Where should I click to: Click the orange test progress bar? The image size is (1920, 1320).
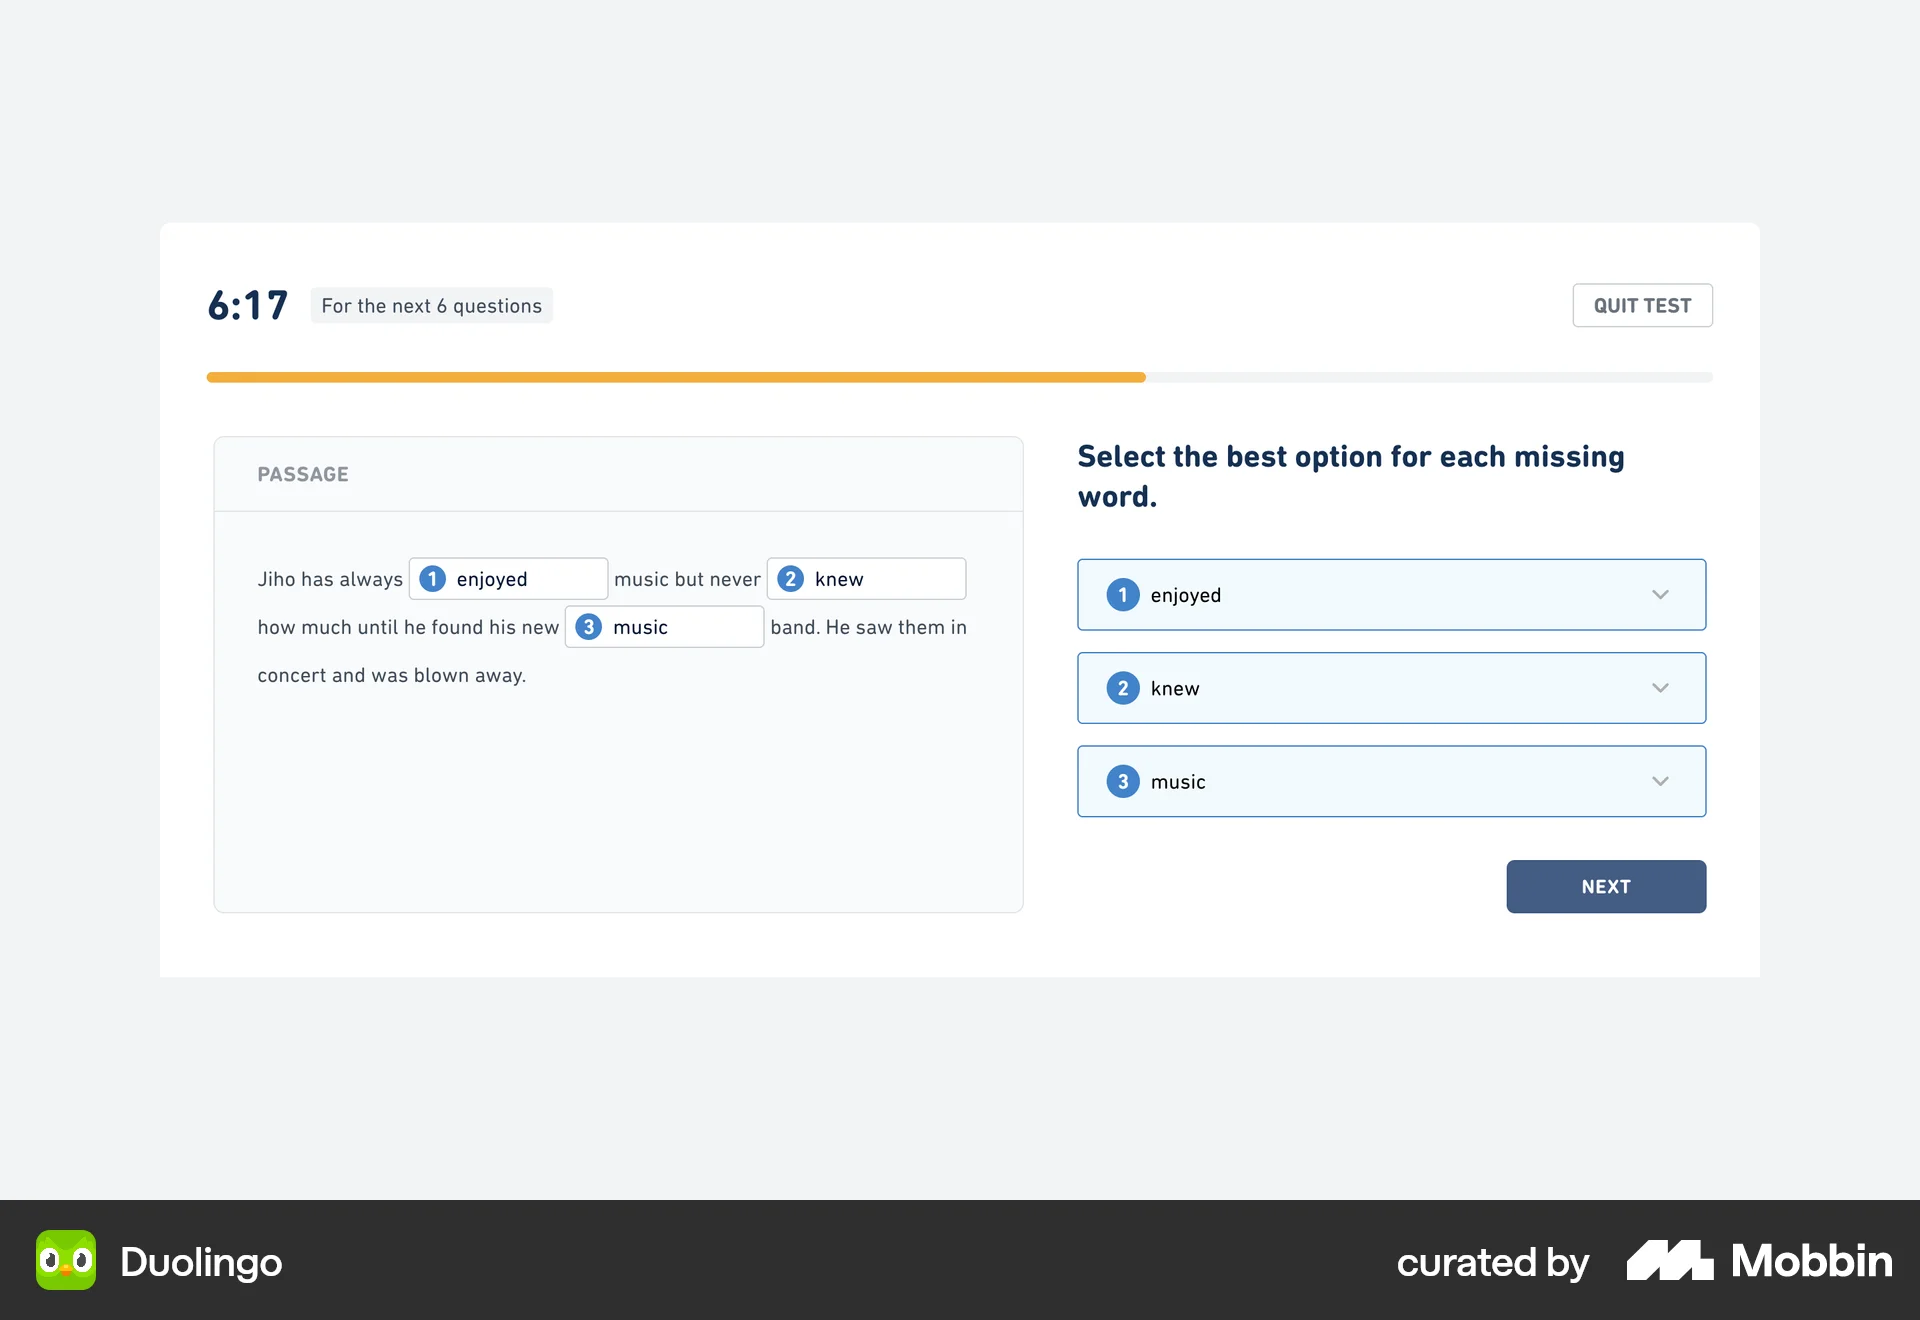(676, 377)
